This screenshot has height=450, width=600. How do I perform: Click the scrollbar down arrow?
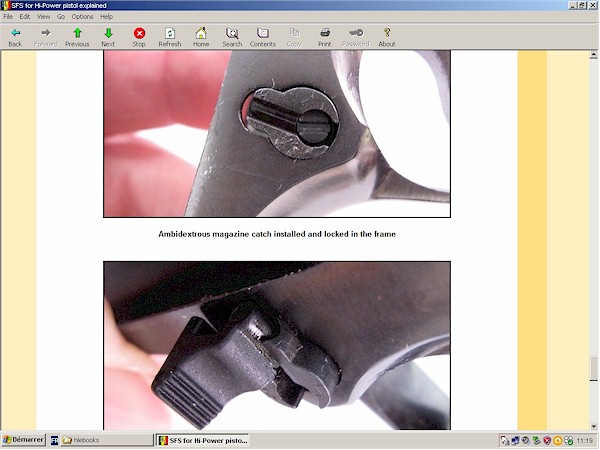(593, 426)
